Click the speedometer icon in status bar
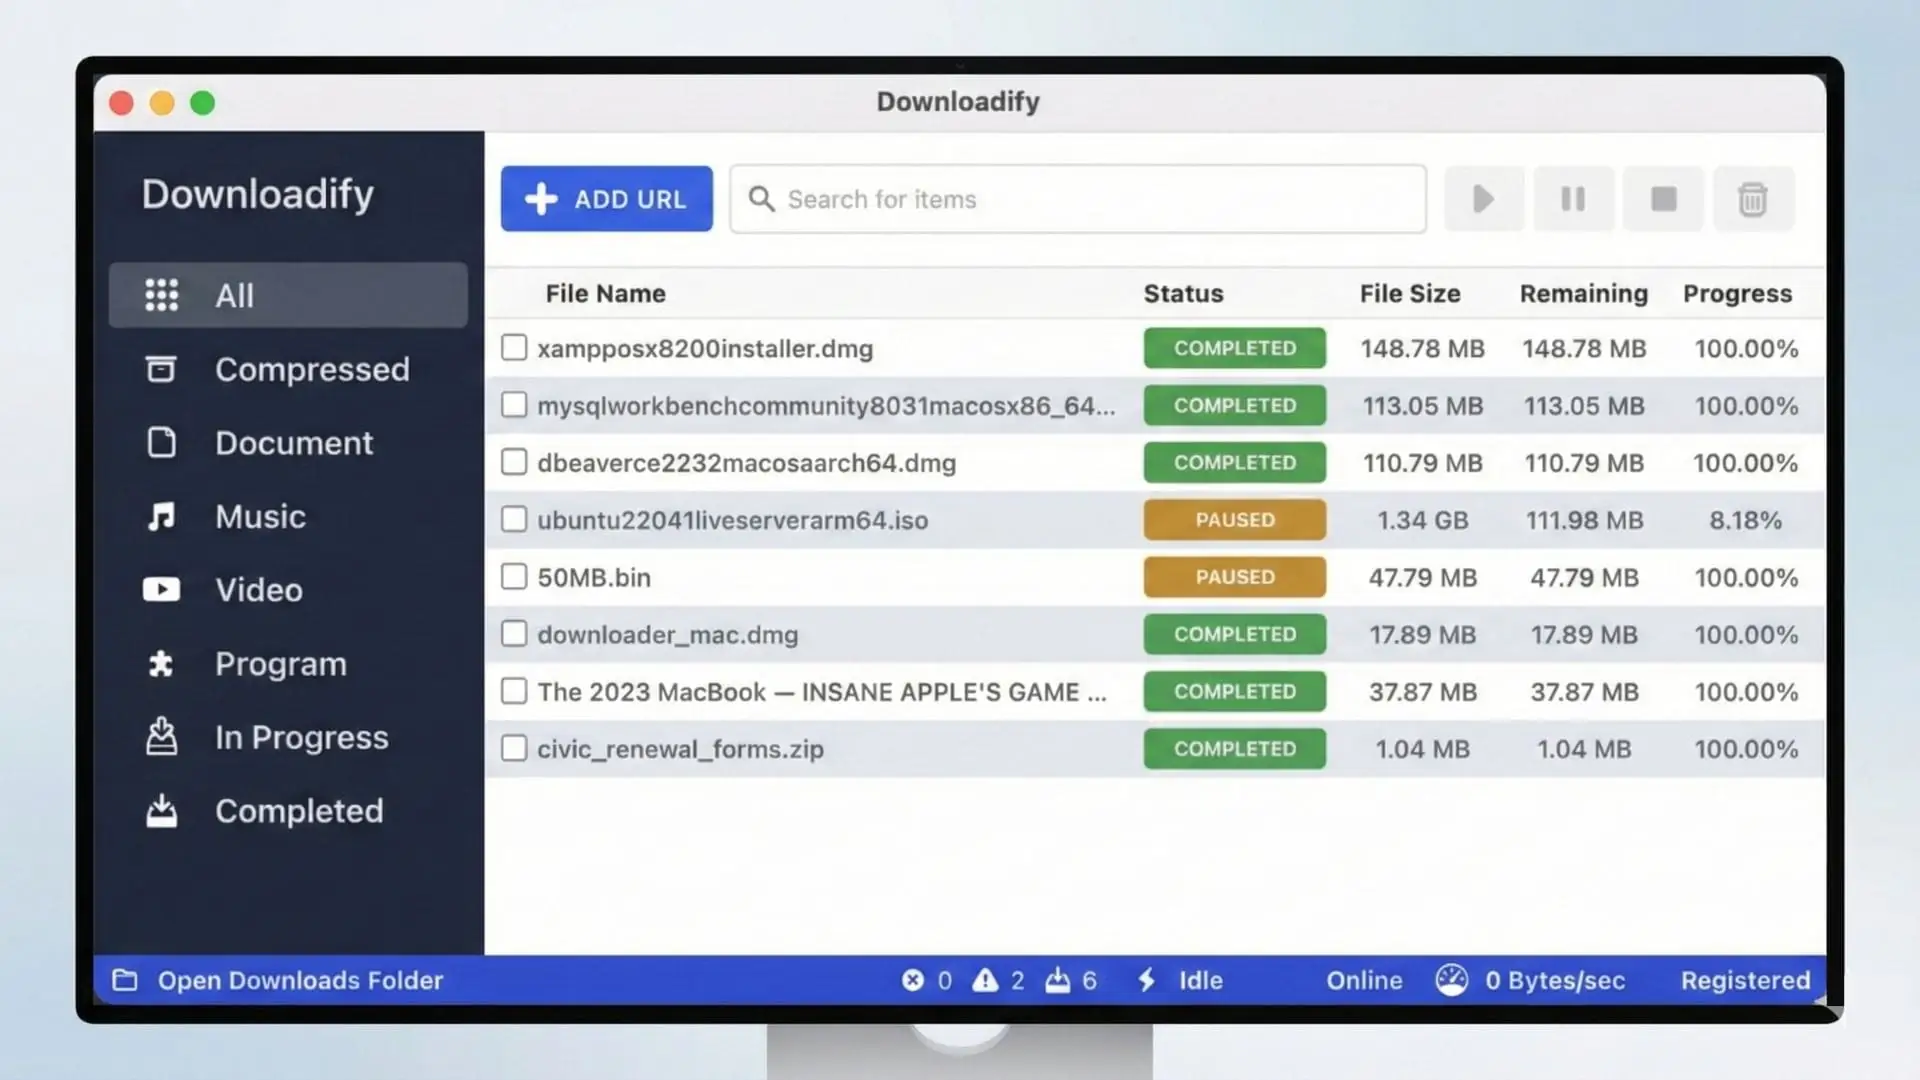The image size is (1920, 1080). (x=1451, y=980)
